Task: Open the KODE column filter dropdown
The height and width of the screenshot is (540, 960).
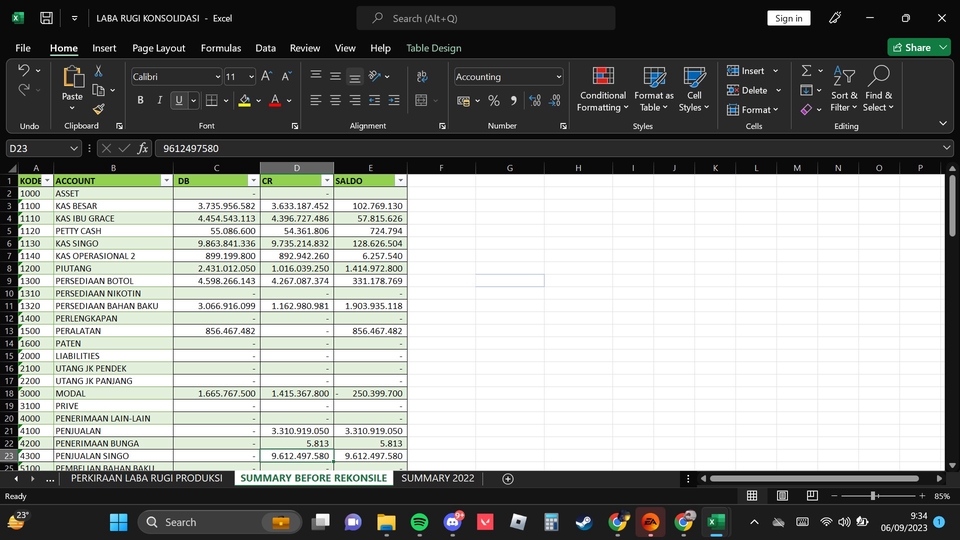Action: pos(47,181)
